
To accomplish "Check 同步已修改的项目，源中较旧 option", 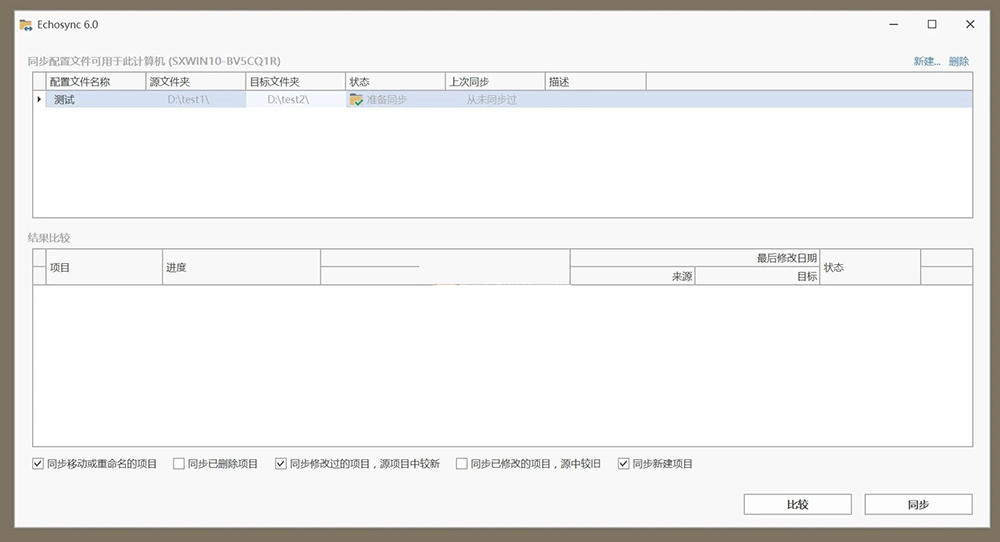I will click(x=461, y=464).
